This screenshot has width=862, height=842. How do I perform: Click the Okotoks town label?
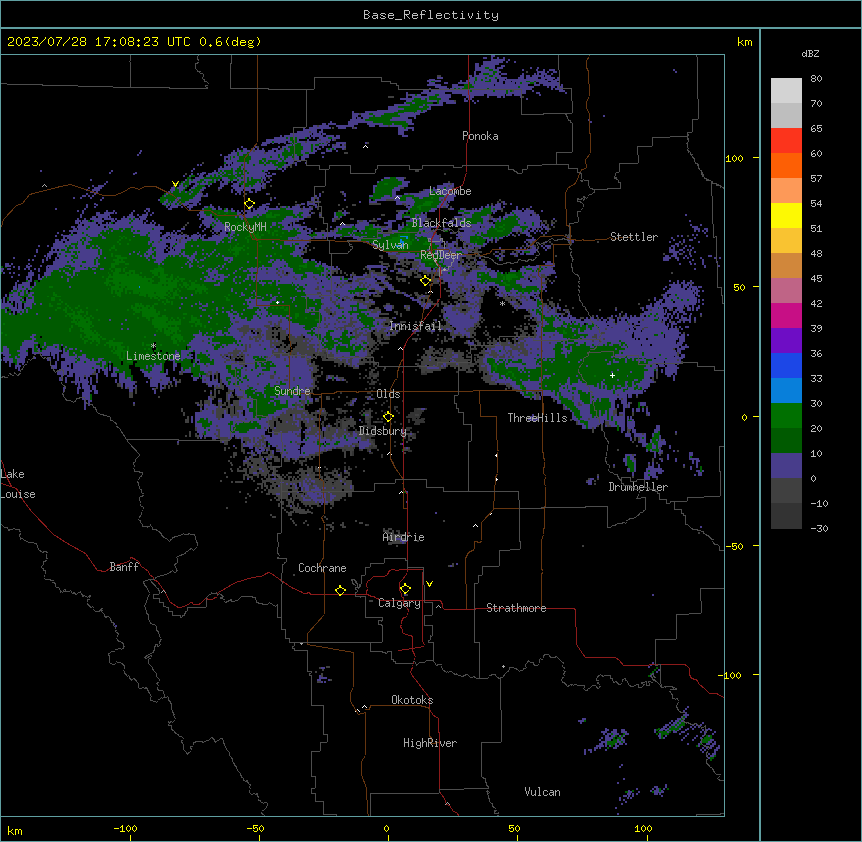412,700
